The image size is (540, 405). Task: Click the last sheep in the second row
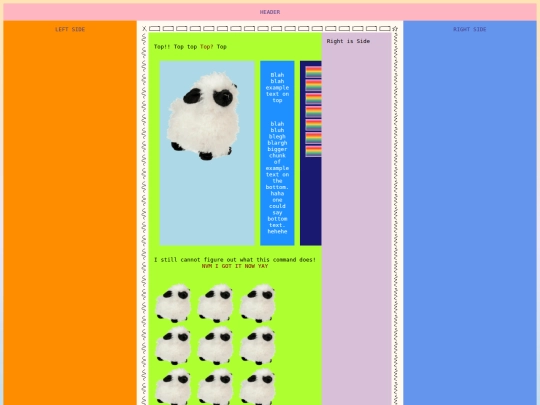(257, 345)
